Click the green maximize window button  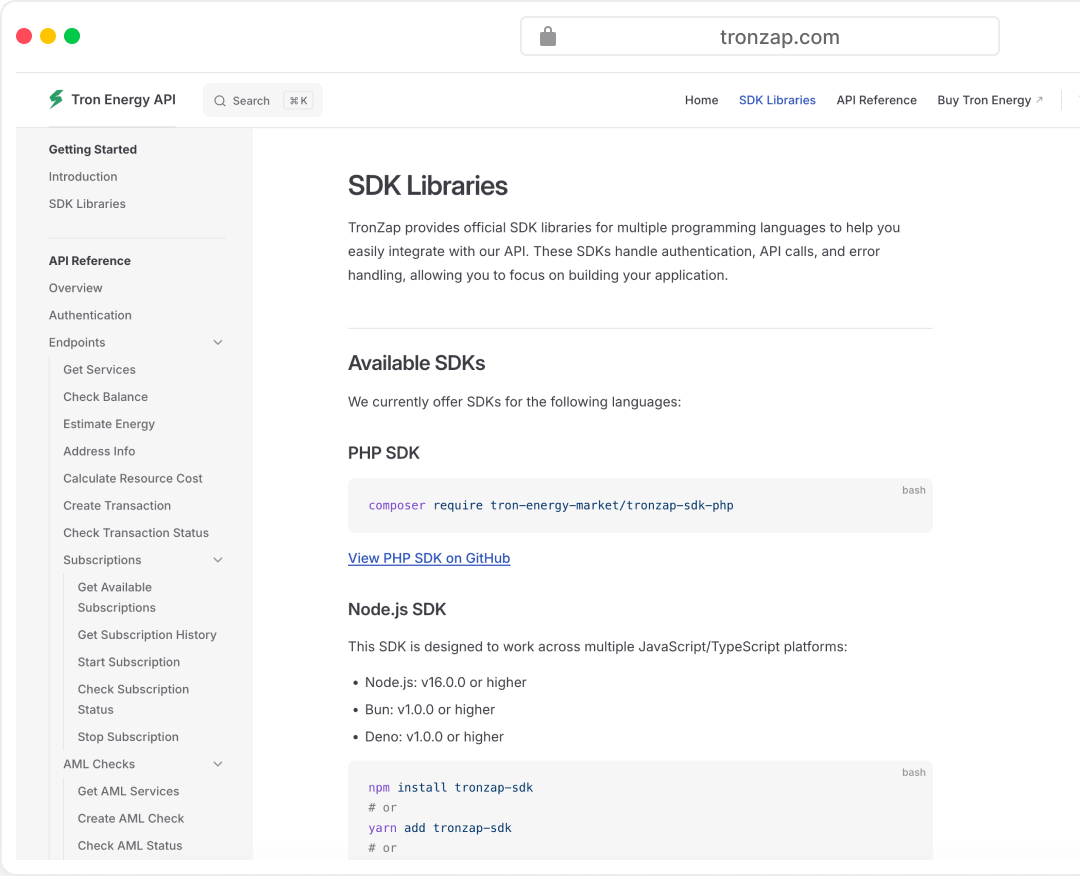72,36
